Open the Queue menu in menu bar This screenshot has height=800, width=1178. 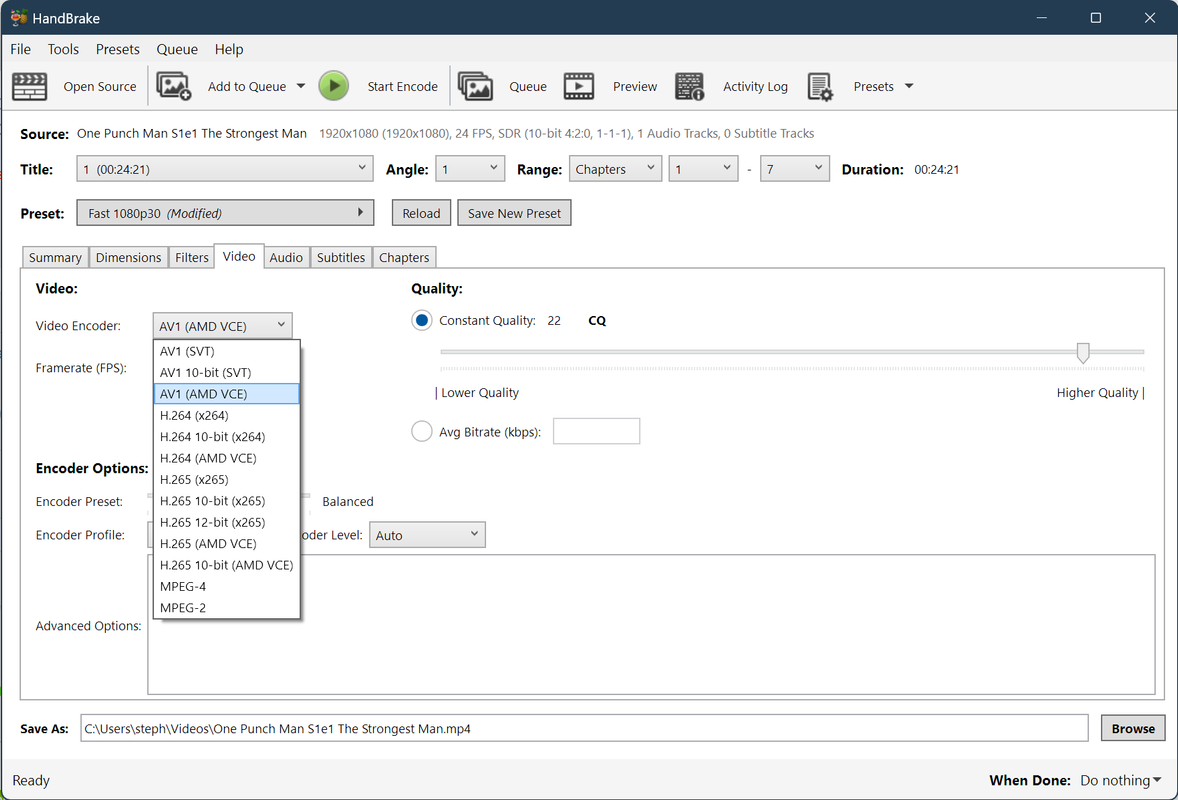click(x=177, y=49)
